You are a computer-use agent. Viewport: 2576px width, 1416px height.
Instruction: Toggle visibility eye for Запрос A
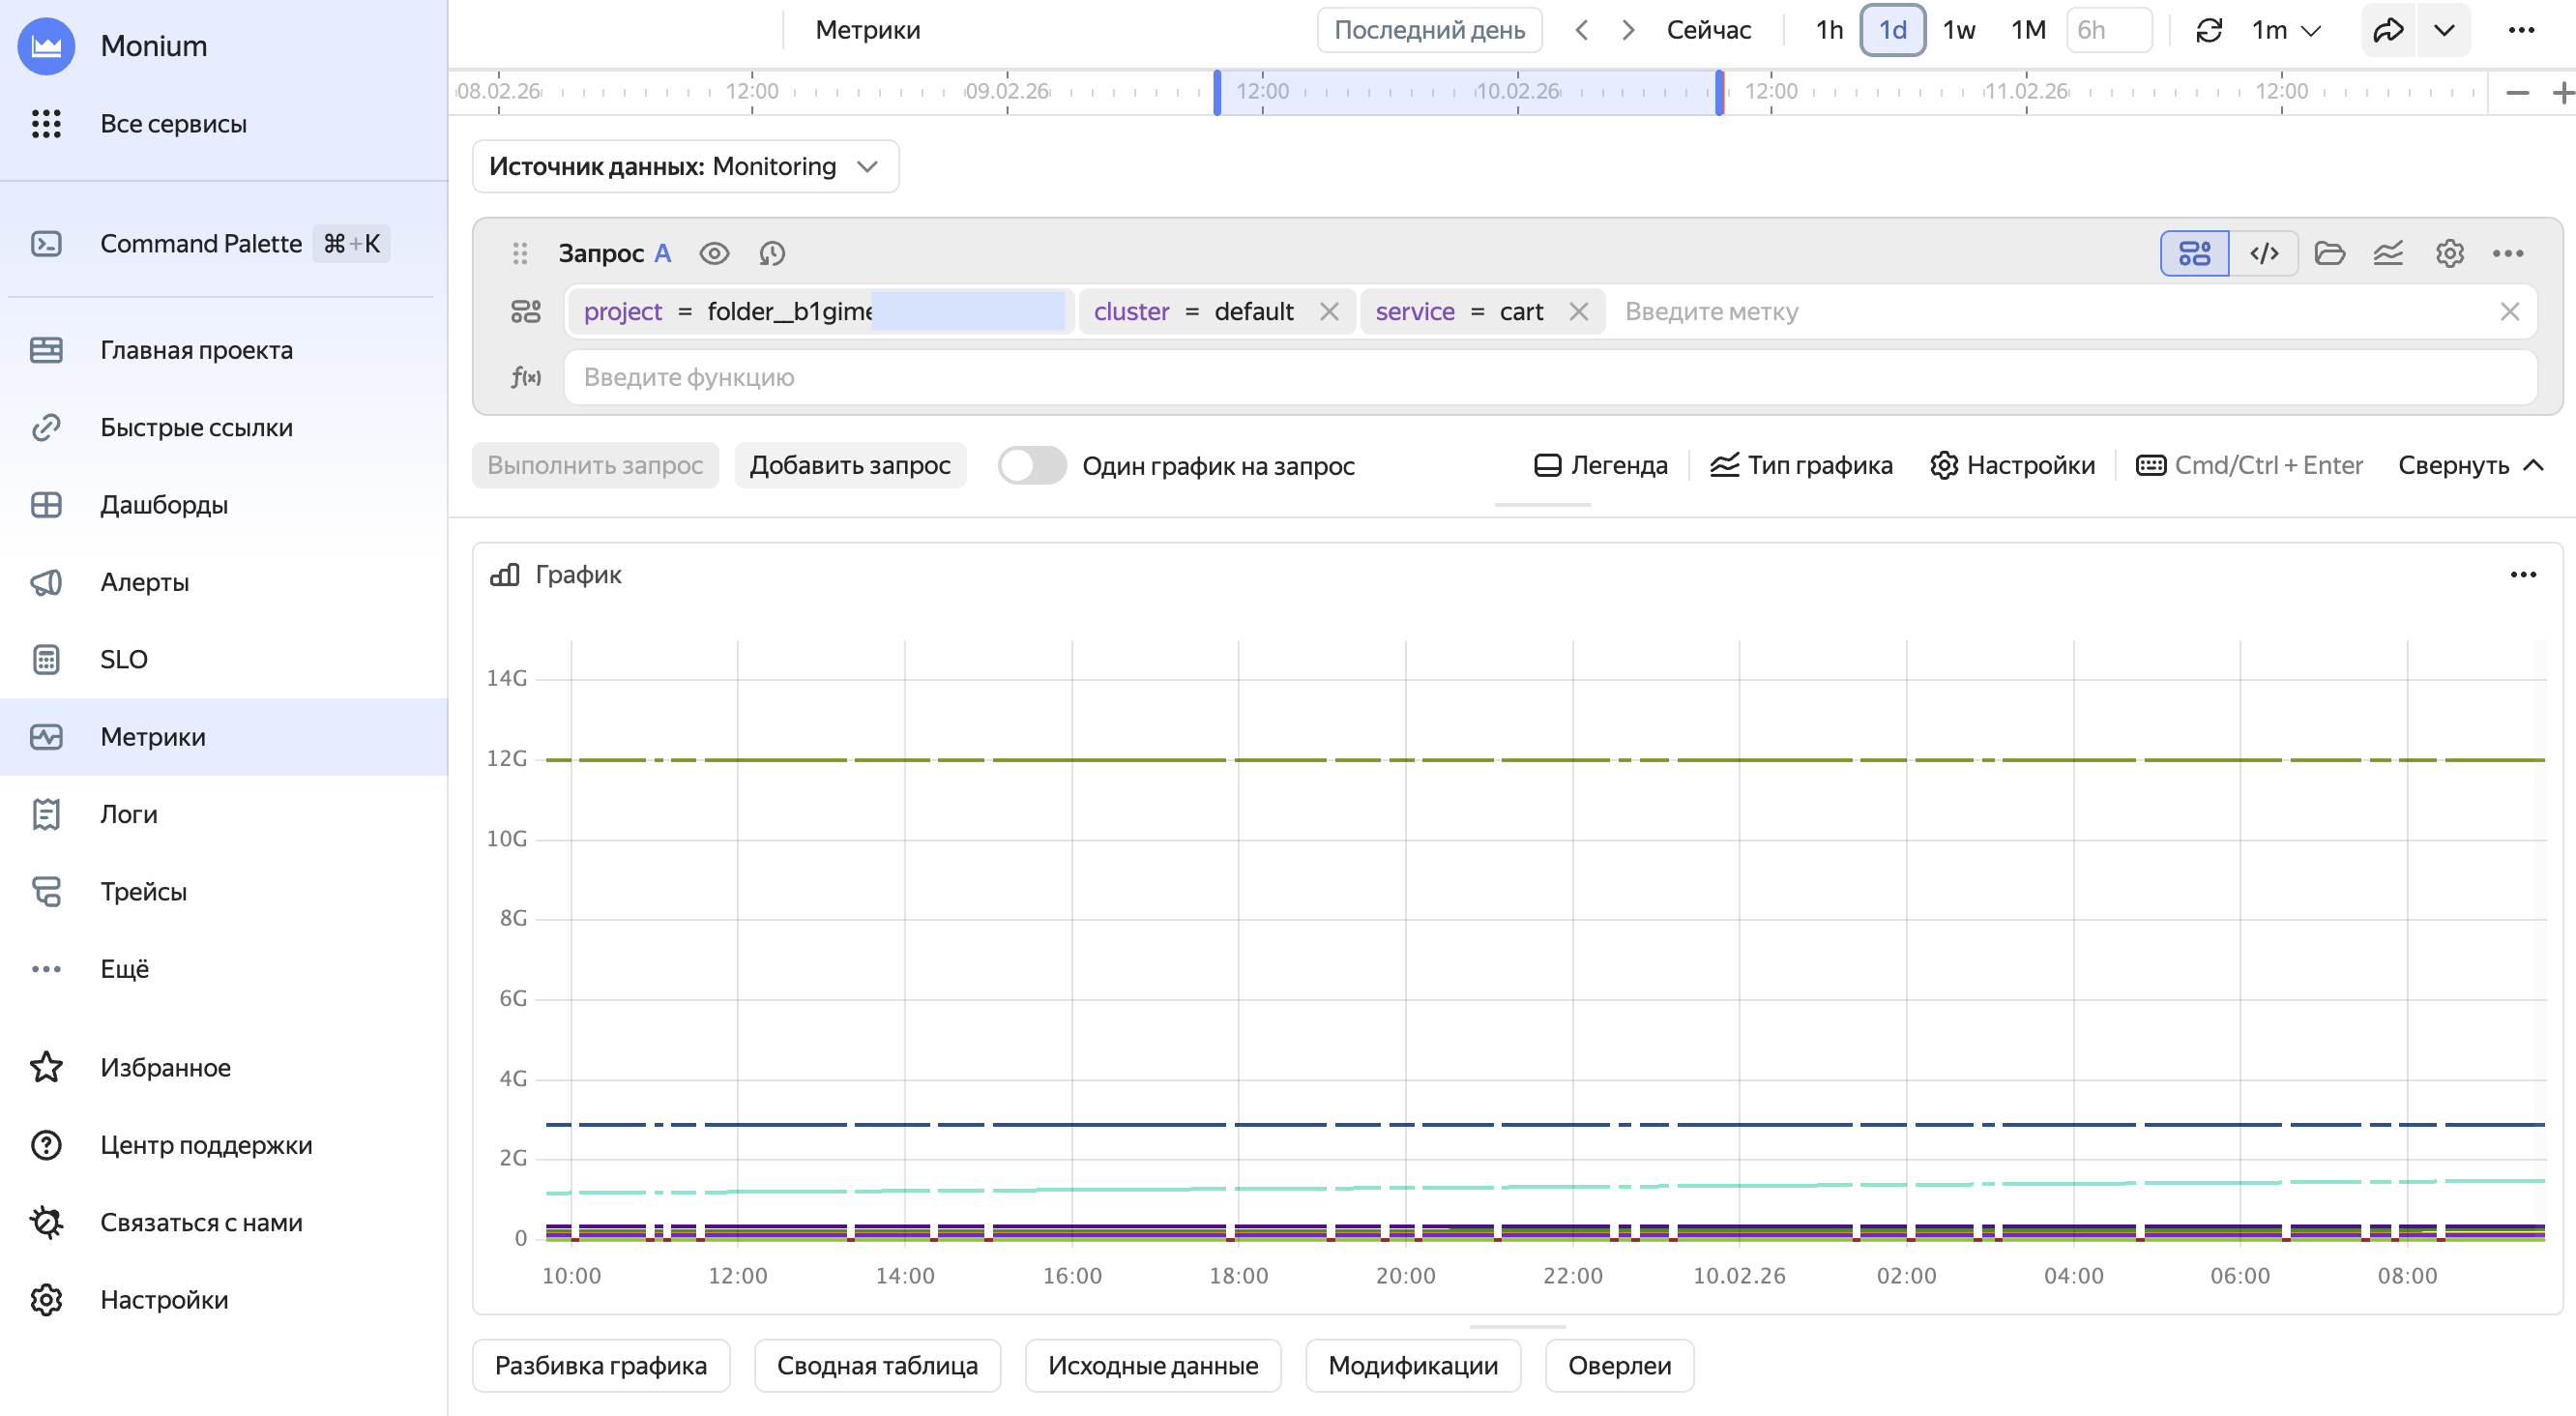click(x=714, y=254)
